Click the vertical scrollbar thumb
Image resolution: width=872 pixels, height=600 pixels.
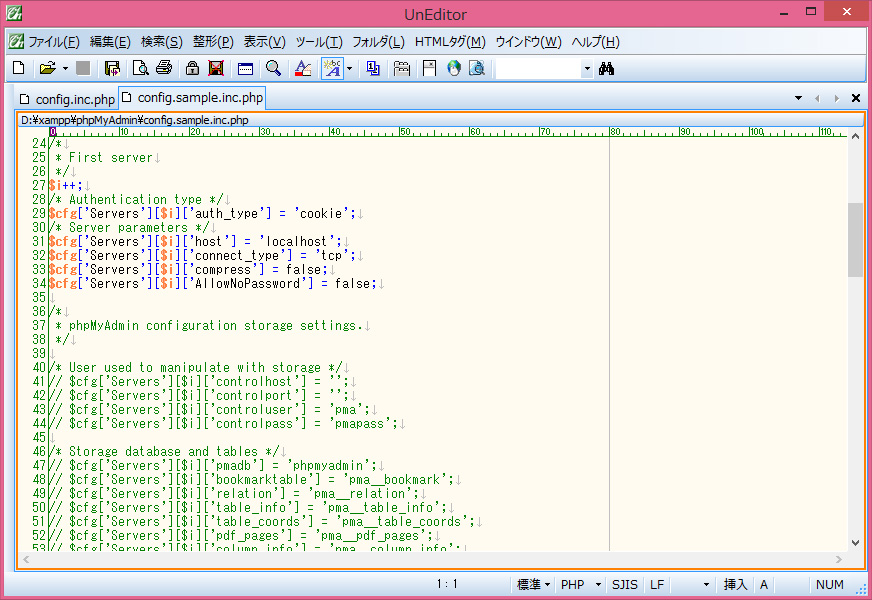point(855,240)
